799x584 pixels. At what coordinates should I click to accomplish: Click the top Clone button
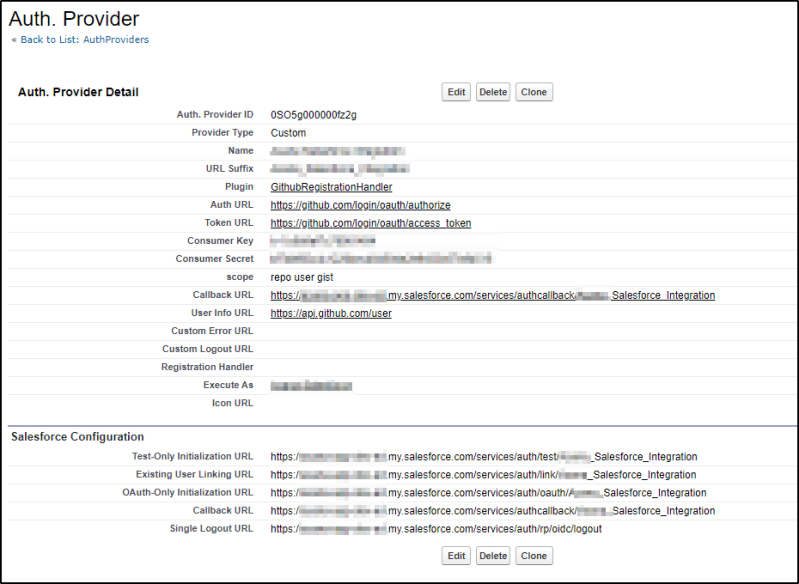click(534, 92)
